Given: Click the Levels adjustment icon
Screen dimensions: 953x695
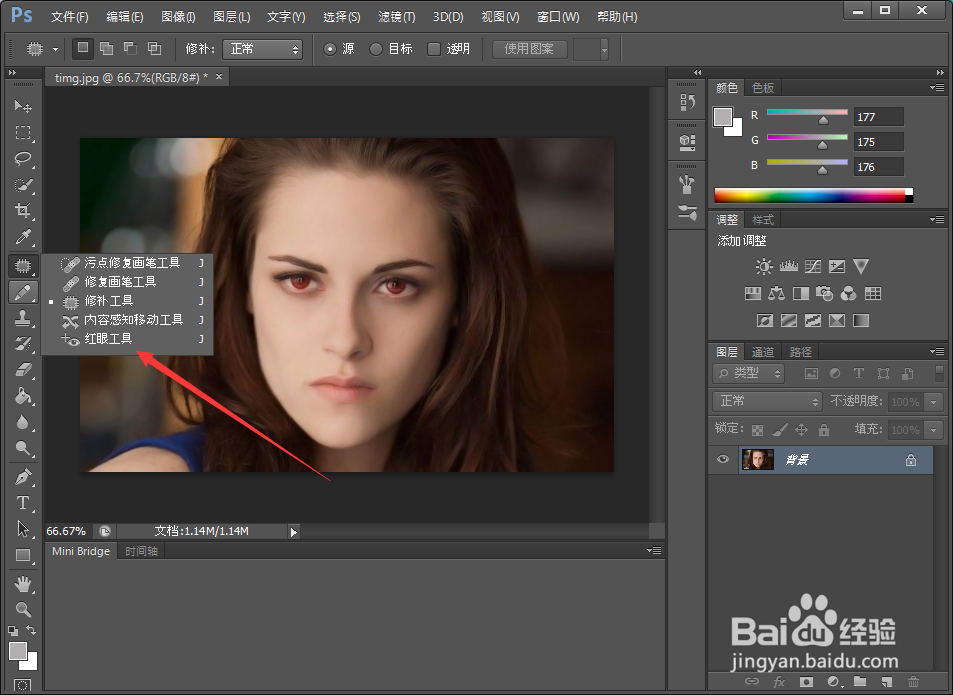Looking at the screenshot, I should pos(788,266).
